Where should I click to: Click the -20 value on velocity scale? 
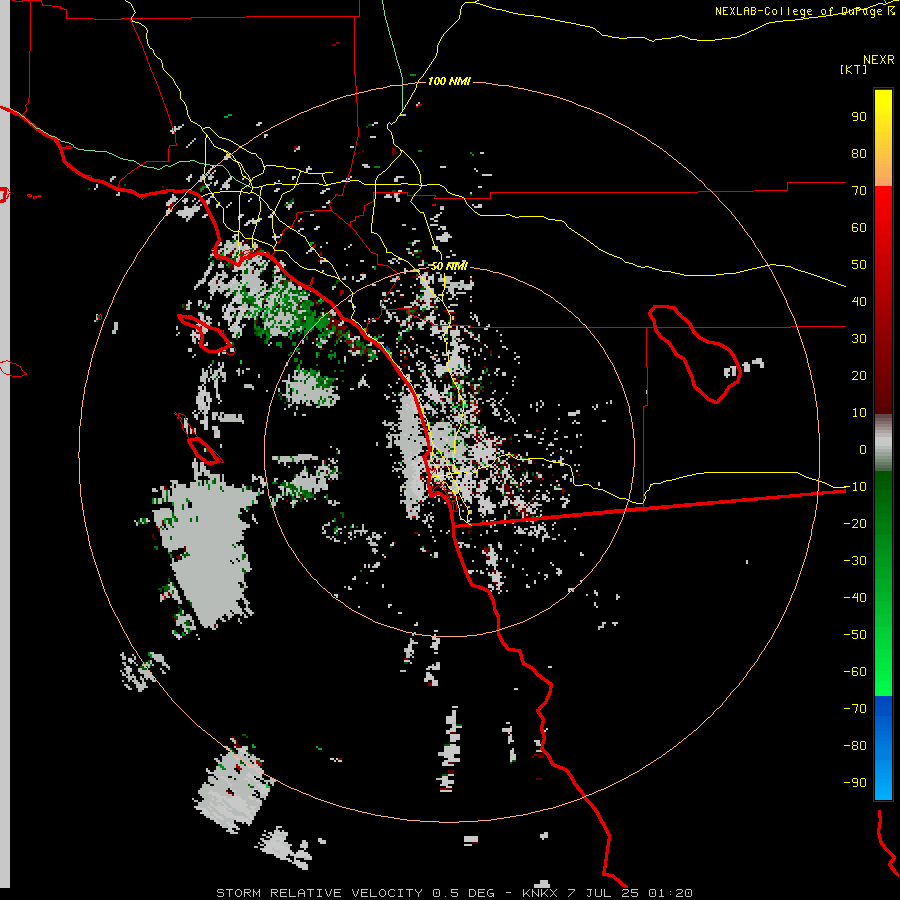click(x=855, y=523)
